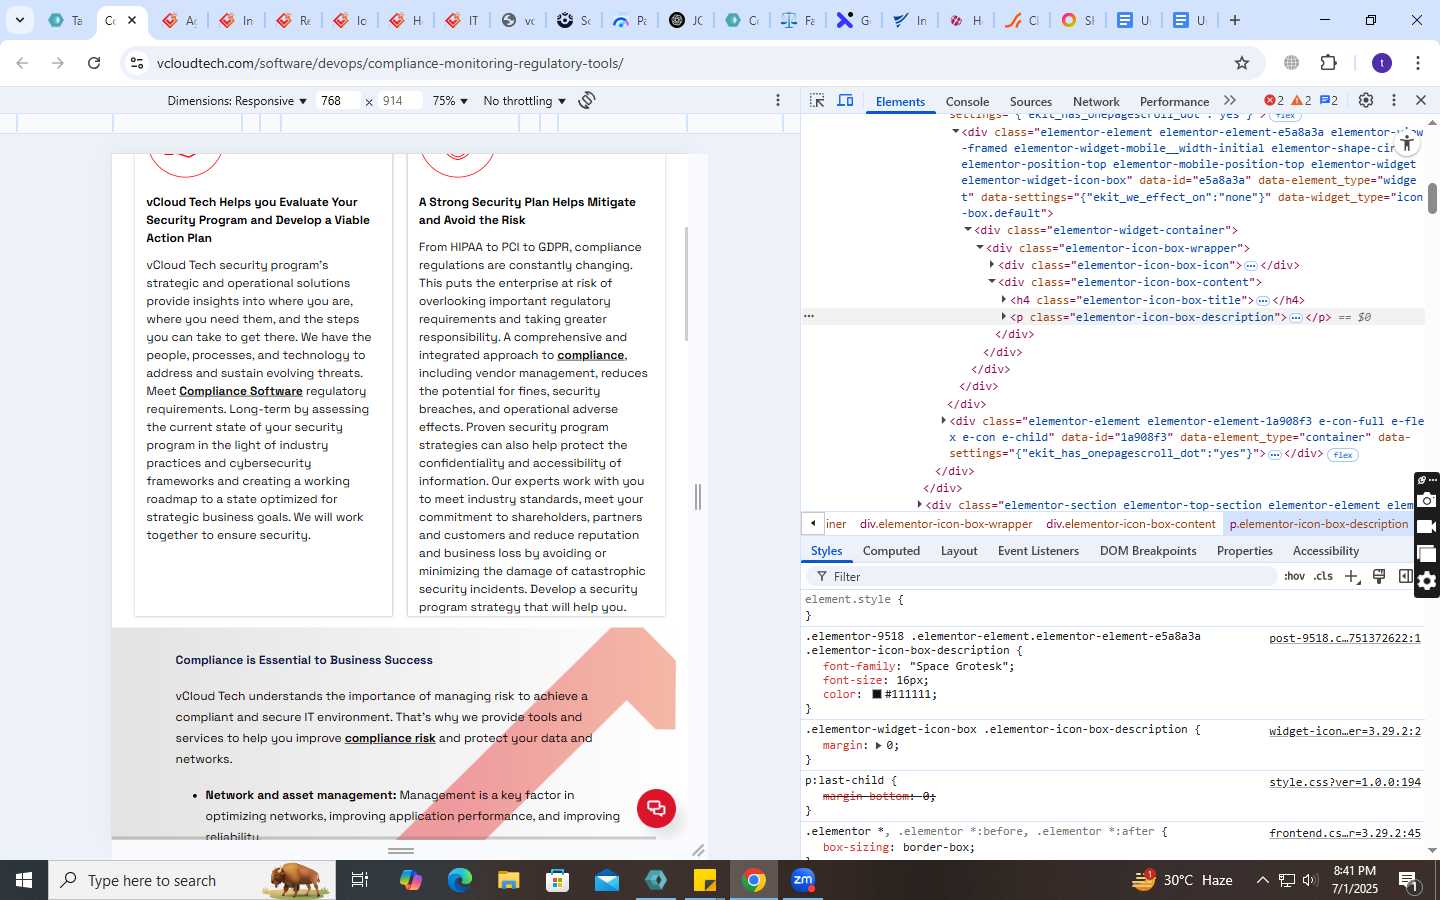
Task: Open Zoom app from the taskbar
Action: click(803, 880)
